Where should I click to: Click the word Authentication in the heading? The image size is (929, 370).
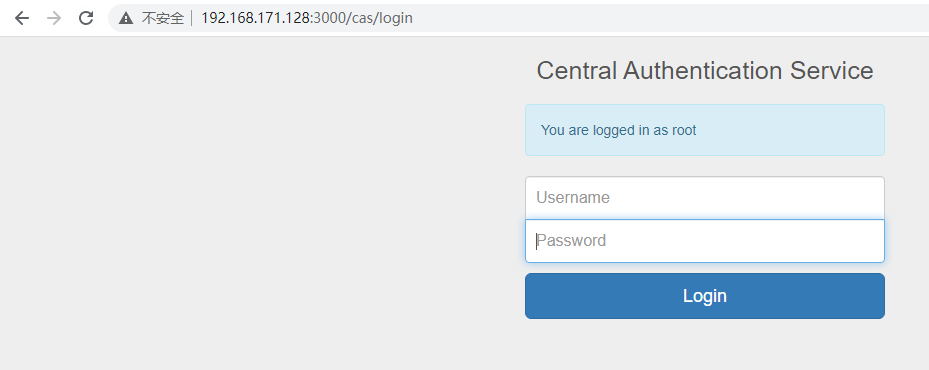pyautogui.click(x=703, y=71)
